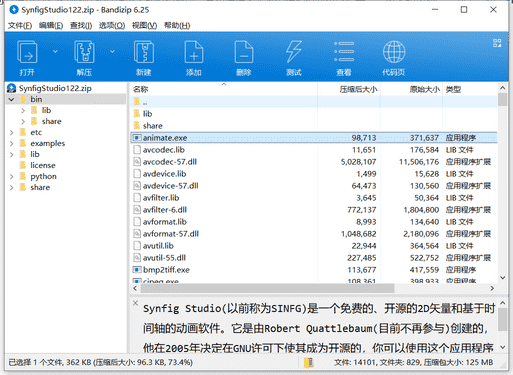Viewport: 513px width, 375px height.
Task: Sort by 类型 column header
Action: click(470, 89)
